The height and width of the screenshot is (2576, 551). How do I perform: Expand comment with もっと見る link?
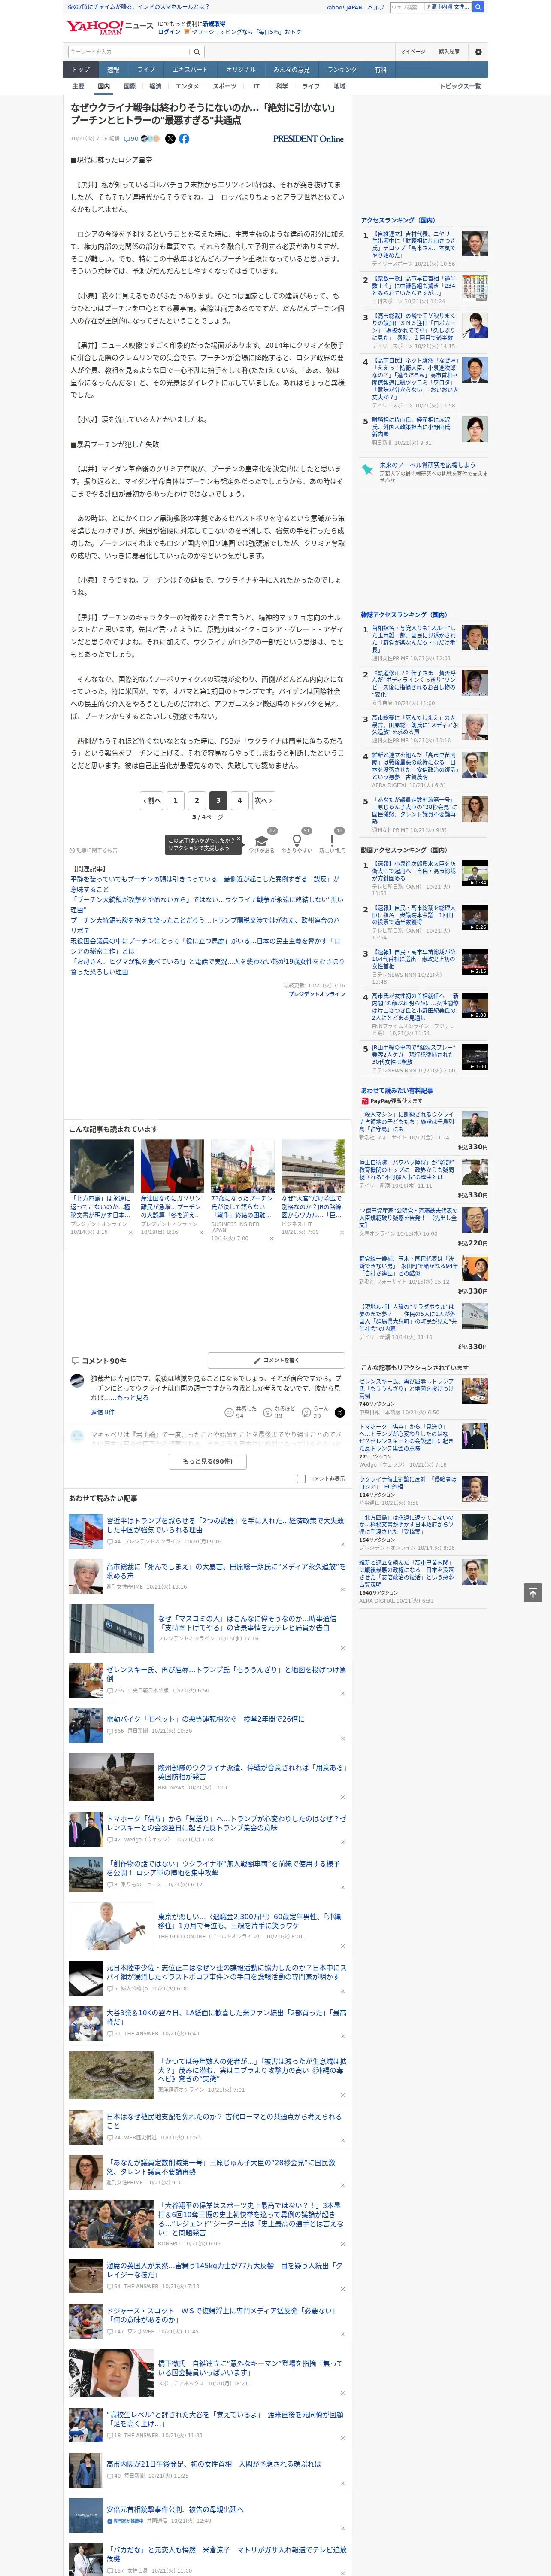coord(133,1398)
